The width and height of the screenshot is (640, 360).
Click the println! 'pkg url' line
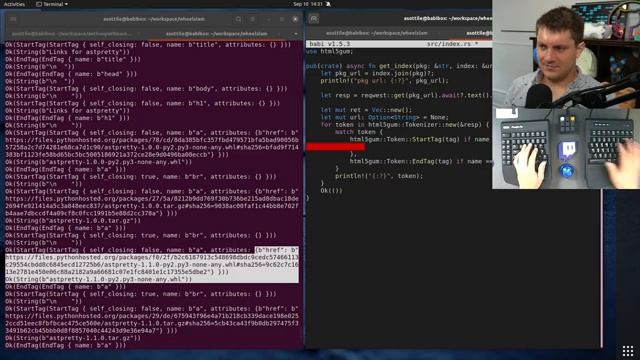tap(384, 81)
